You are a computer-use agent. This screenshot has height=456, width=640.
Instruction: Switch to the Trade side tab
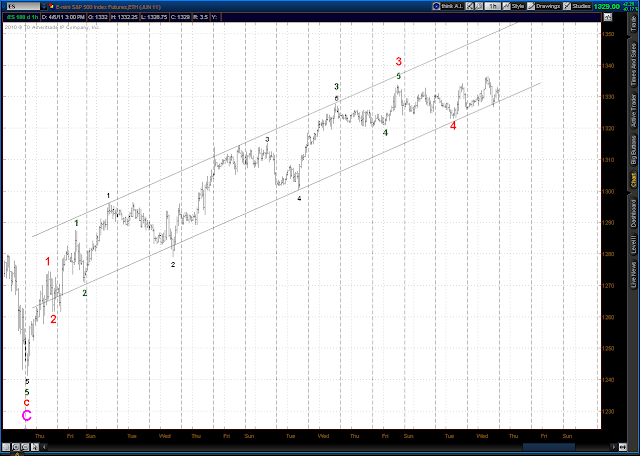(x=633, y=22)
